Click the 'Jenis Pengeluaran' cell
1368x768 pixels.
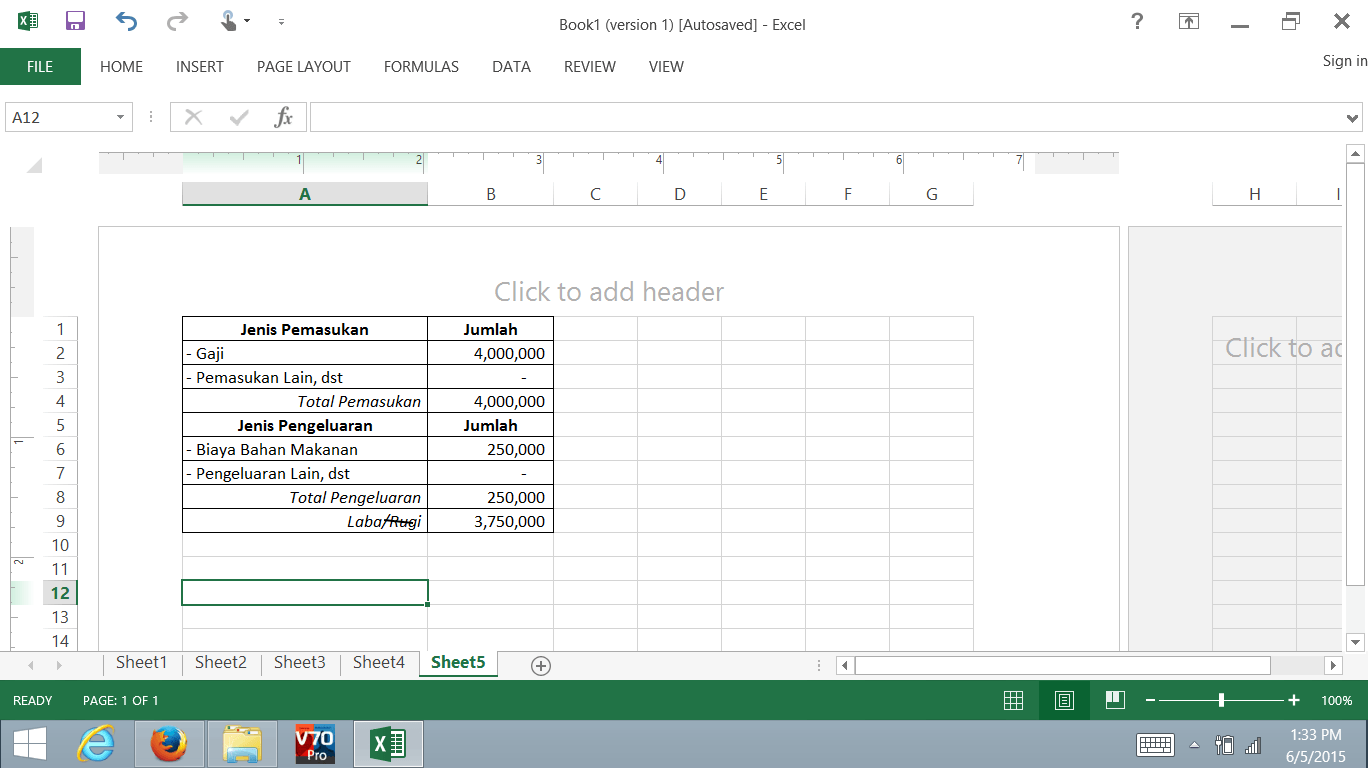pyautogui.click(x=305, y=425)
